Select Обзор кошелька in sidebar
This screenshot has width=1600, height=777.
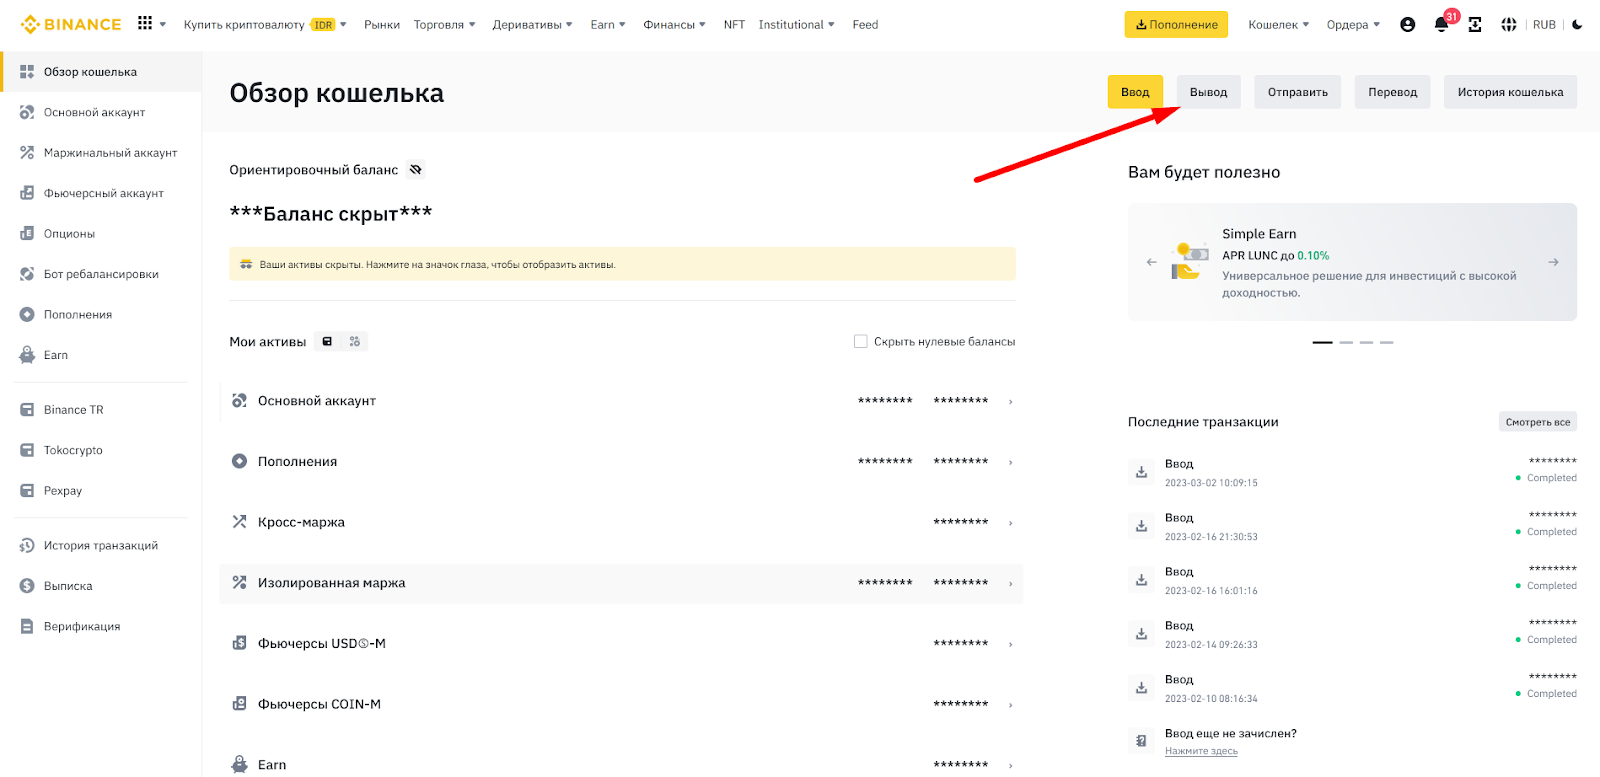point(100,72)
